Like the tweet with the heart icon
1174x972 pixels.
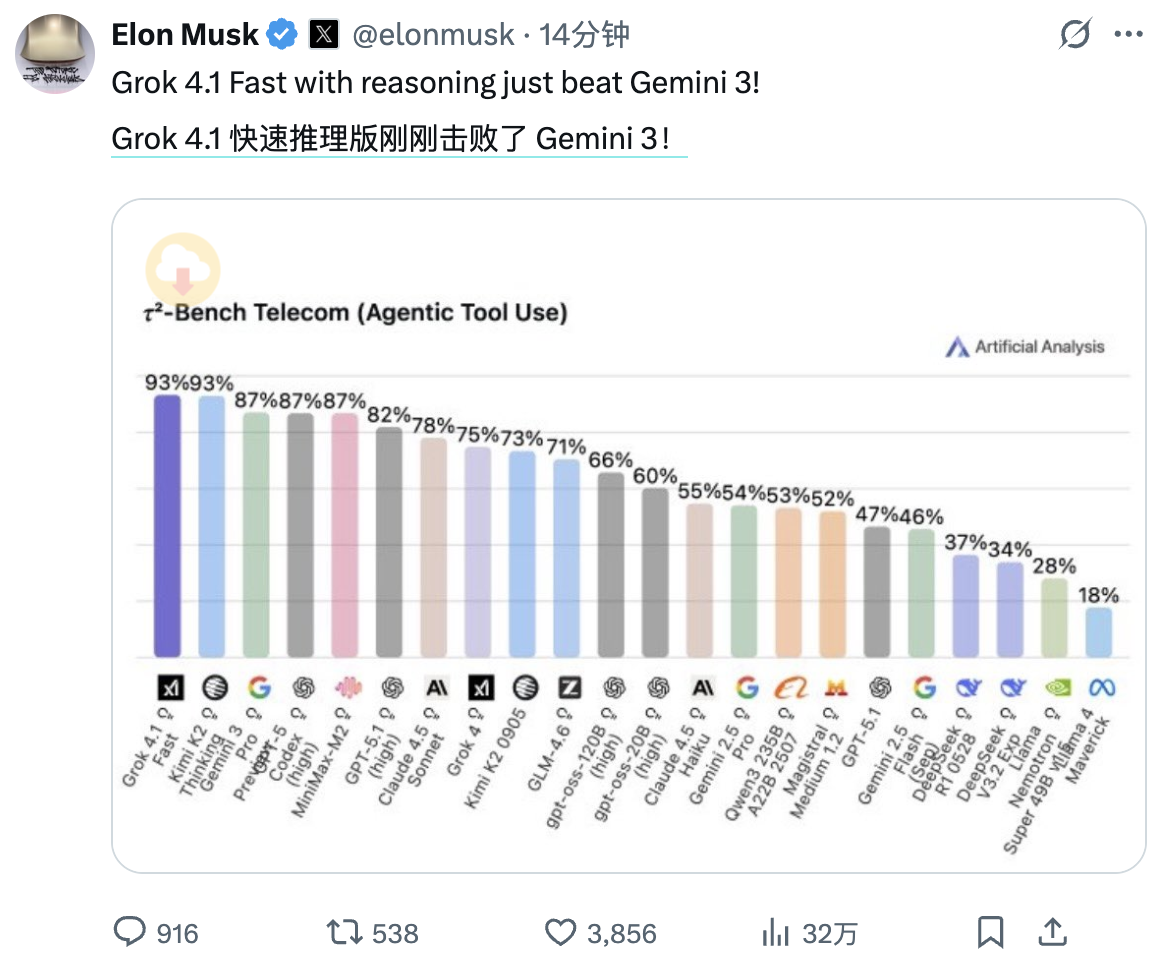[560, 933]
